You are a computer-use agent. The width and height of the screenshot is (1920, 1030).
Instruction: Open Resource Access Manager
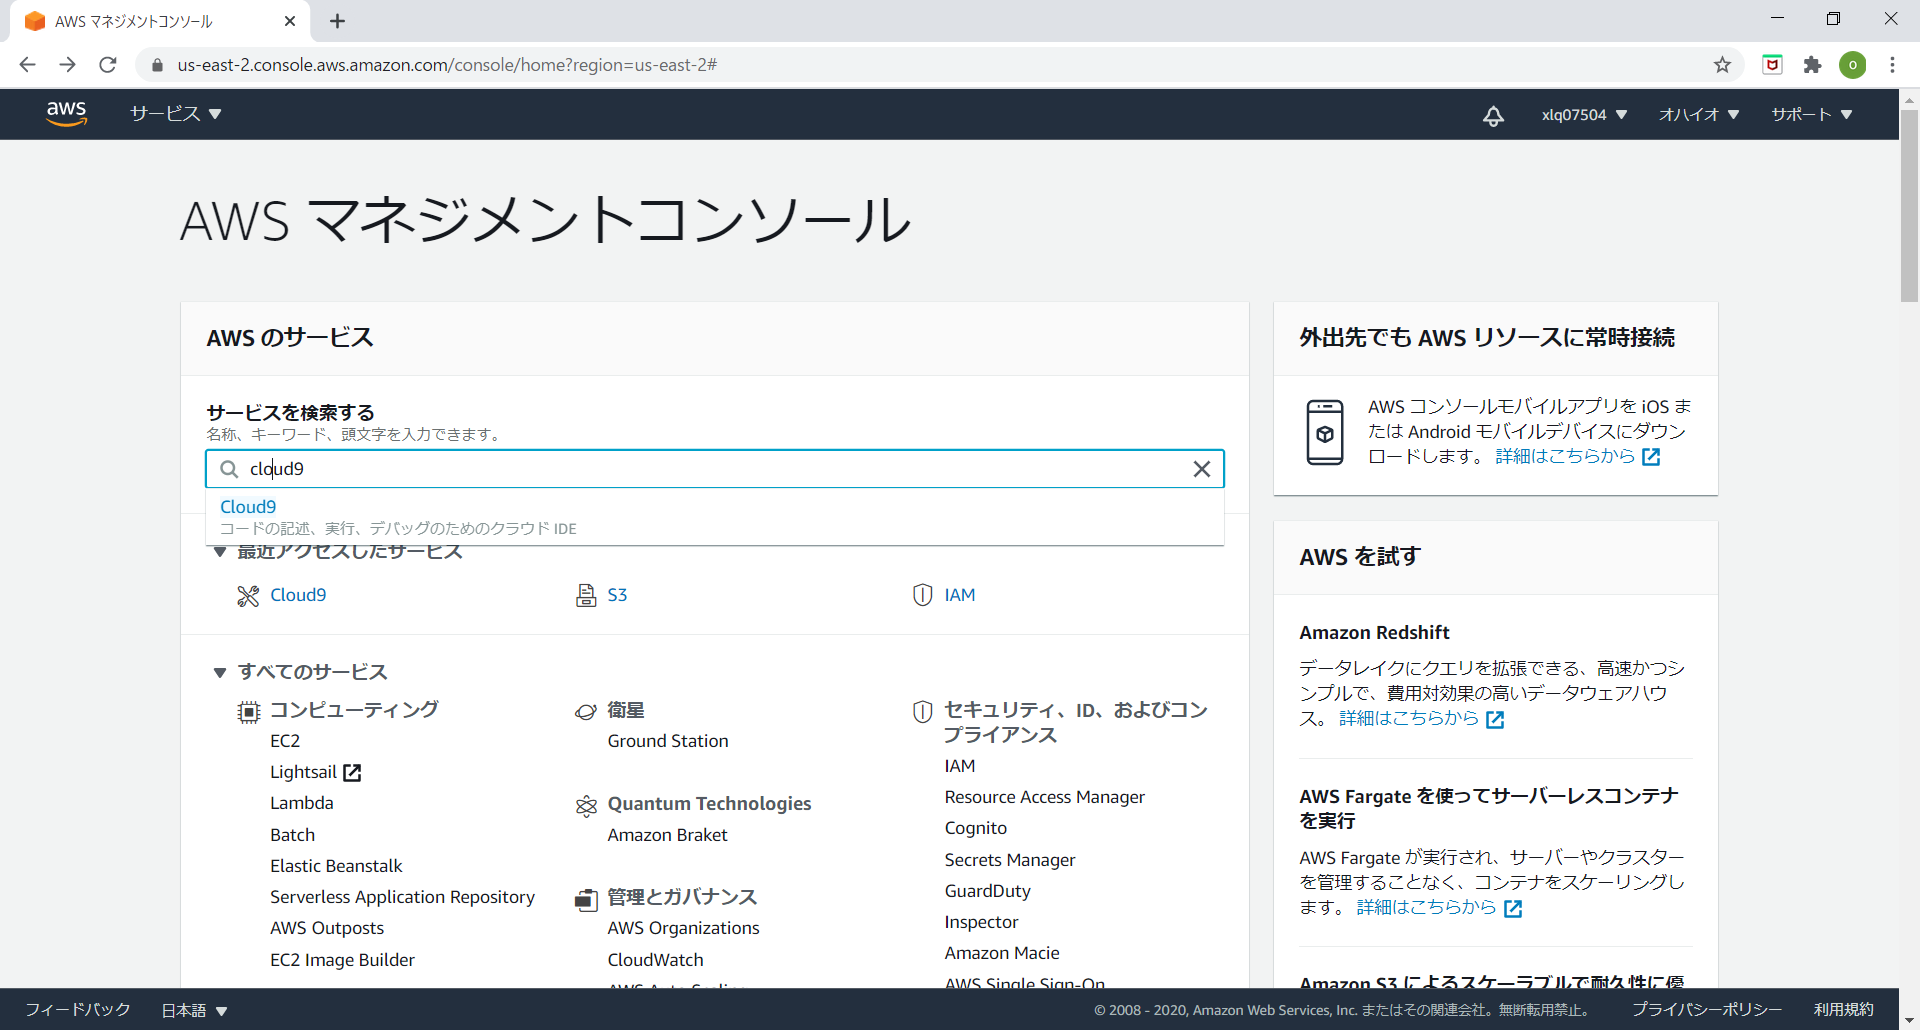point(1045,798)
